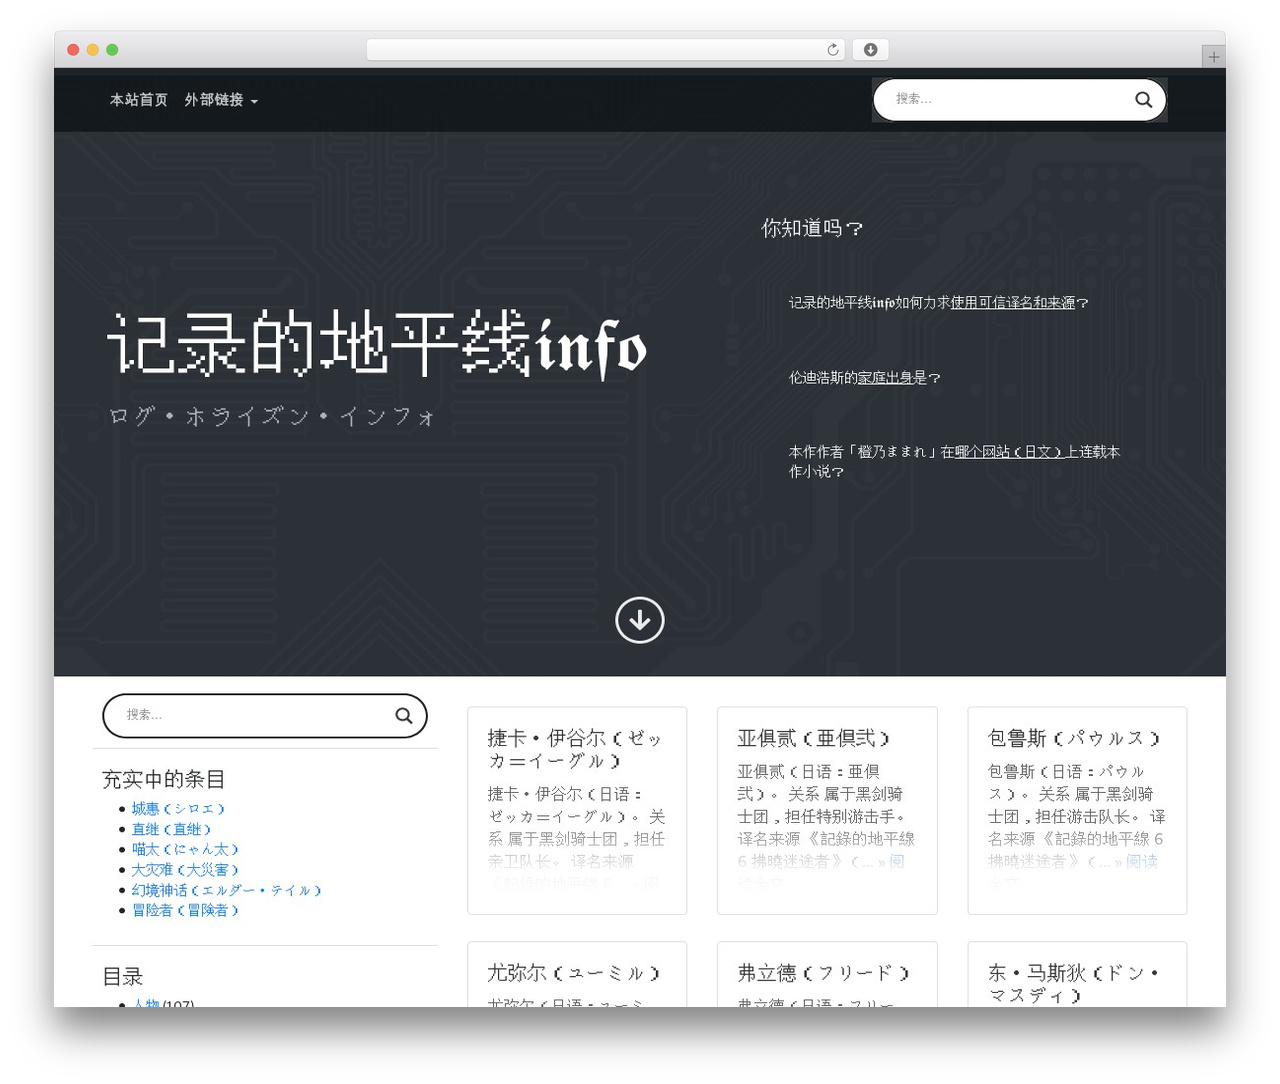The image size is (1280, 1084).
Task: Open the 弗立德（フリード） card title
Action: pyautogui.click(x=824, y=973)
